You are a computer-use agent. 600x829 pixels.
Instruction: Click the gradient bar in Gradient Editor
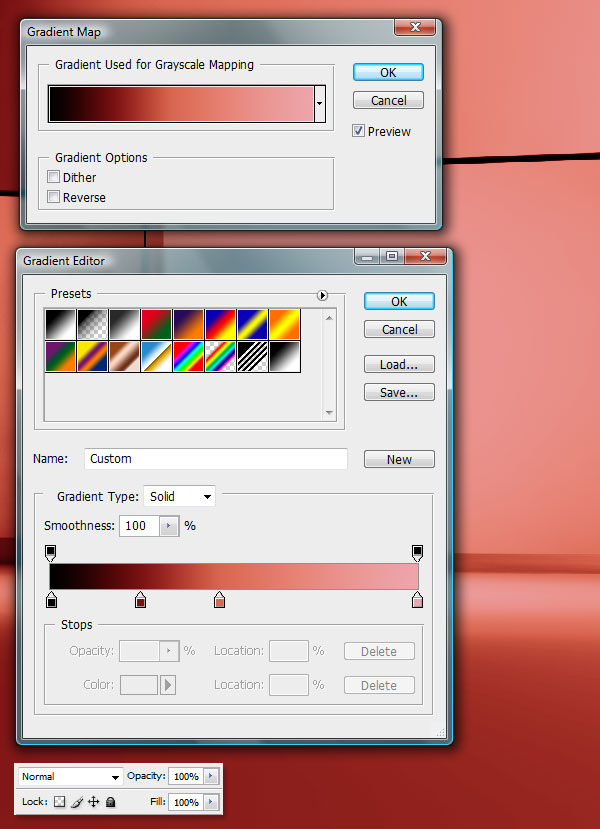(234, 576)
